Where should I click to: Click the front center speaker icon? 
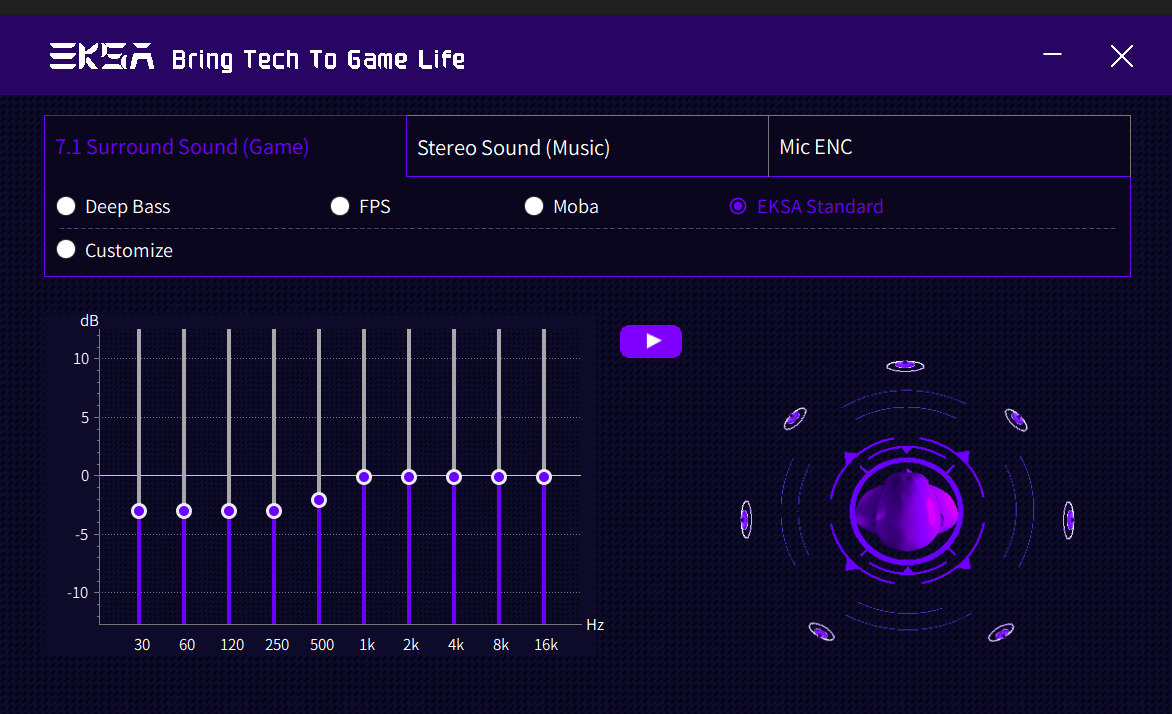point(905,366)
